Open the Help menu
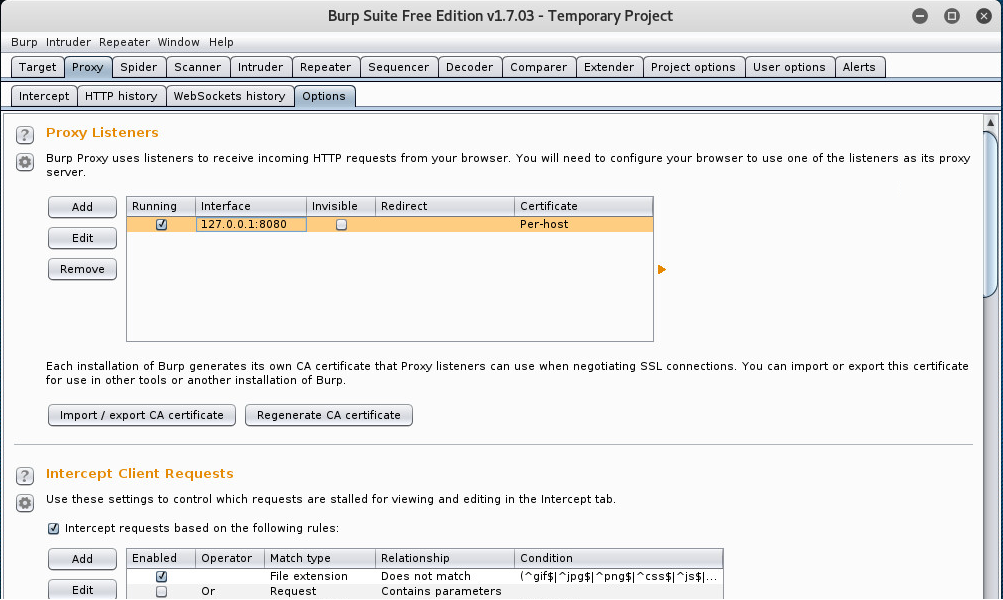 tap(221, 42)
